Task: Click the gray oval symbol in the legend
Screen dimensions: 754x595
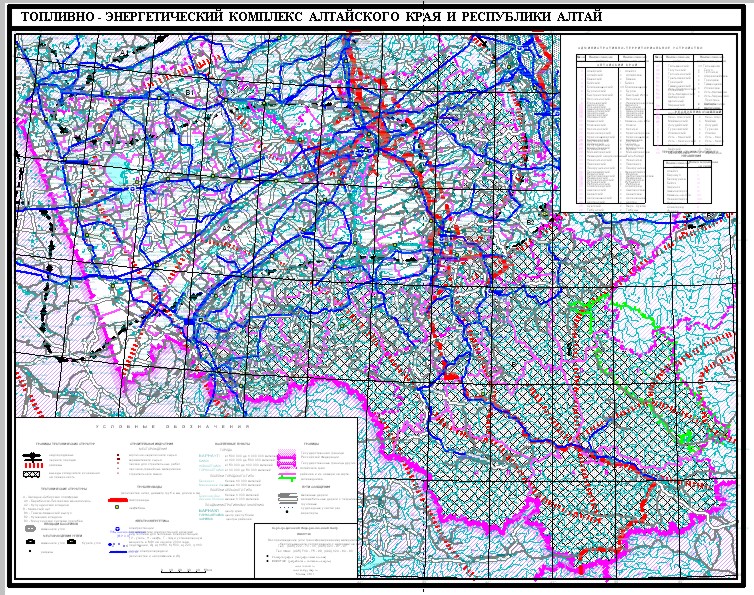Action: (x=30, y=528)
